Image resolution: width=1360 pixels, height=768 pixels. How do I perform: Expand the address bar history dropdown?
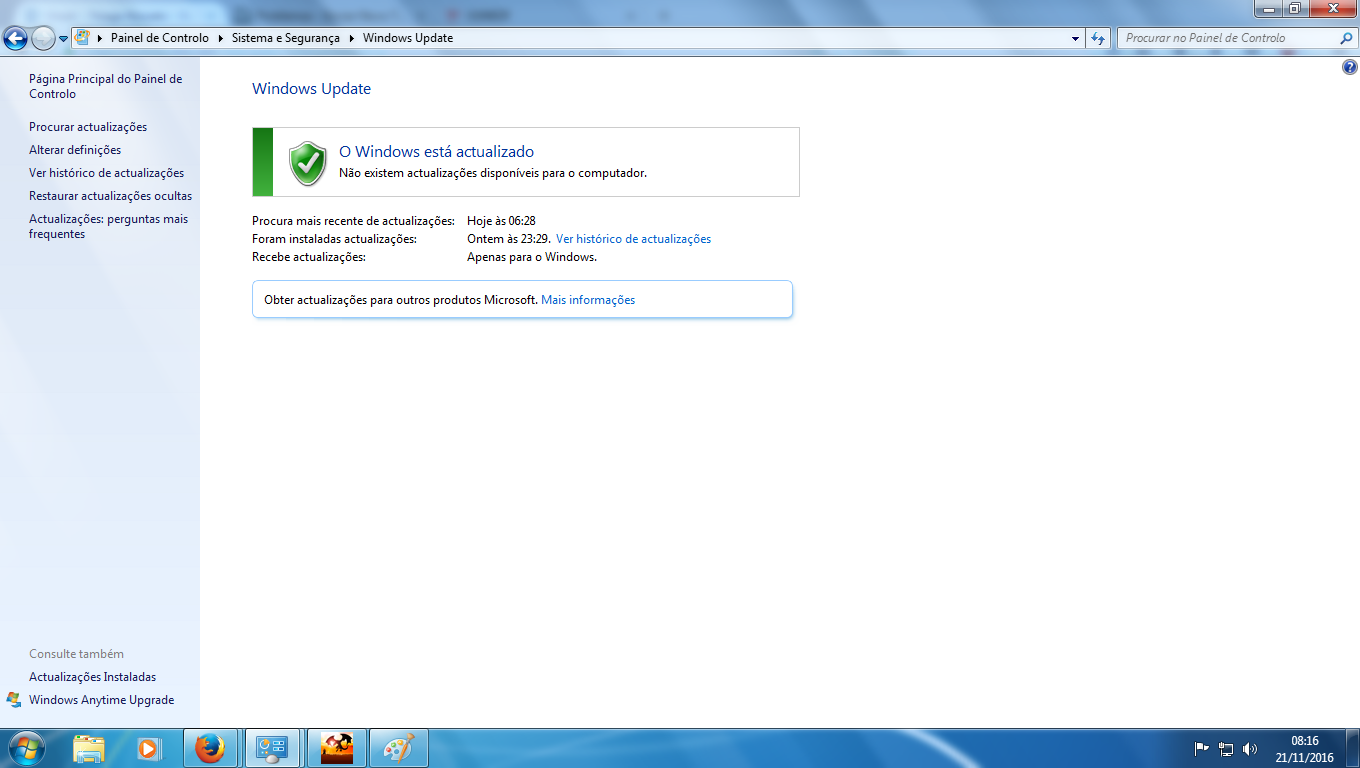coord(1075,38)
